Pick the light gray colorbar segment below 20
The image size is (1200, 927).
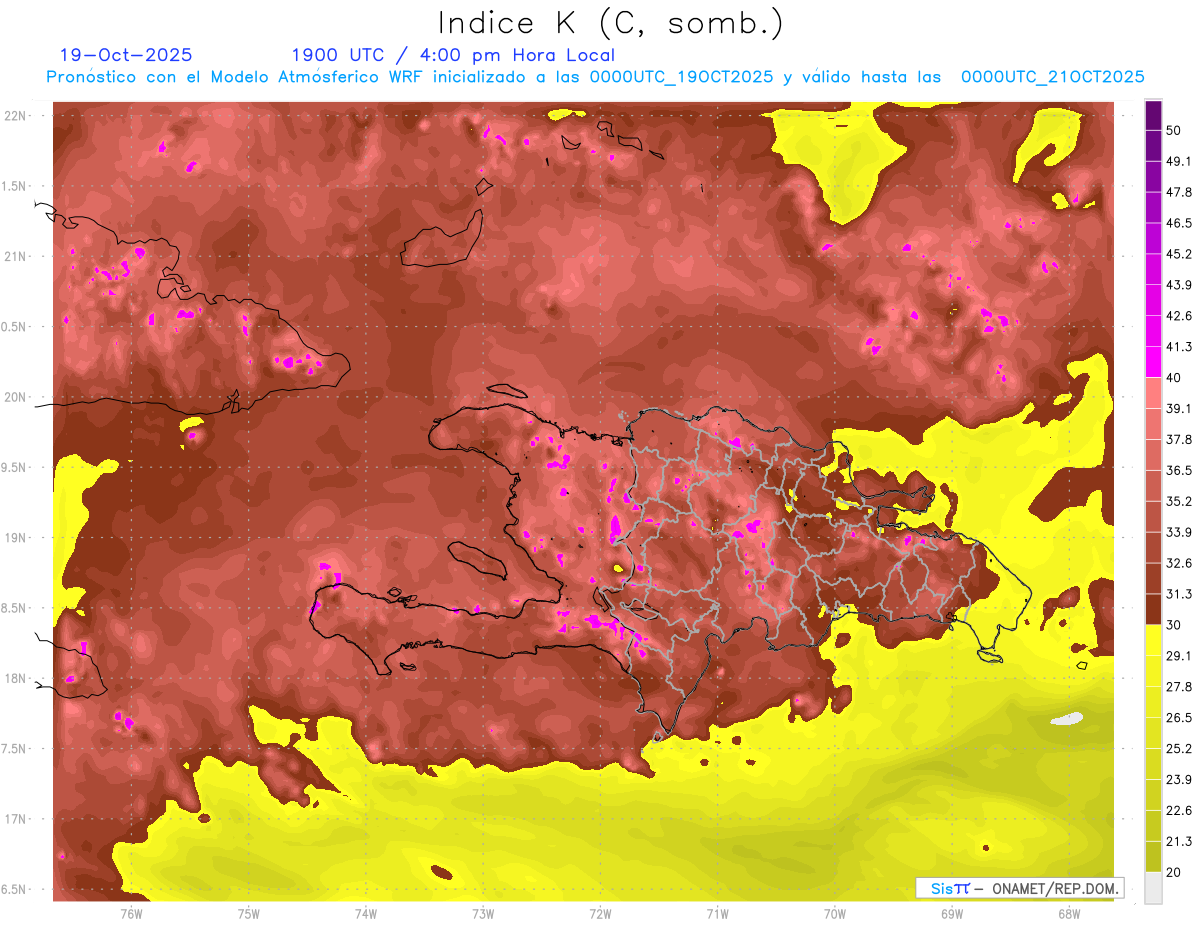[x=1153, y=888]
